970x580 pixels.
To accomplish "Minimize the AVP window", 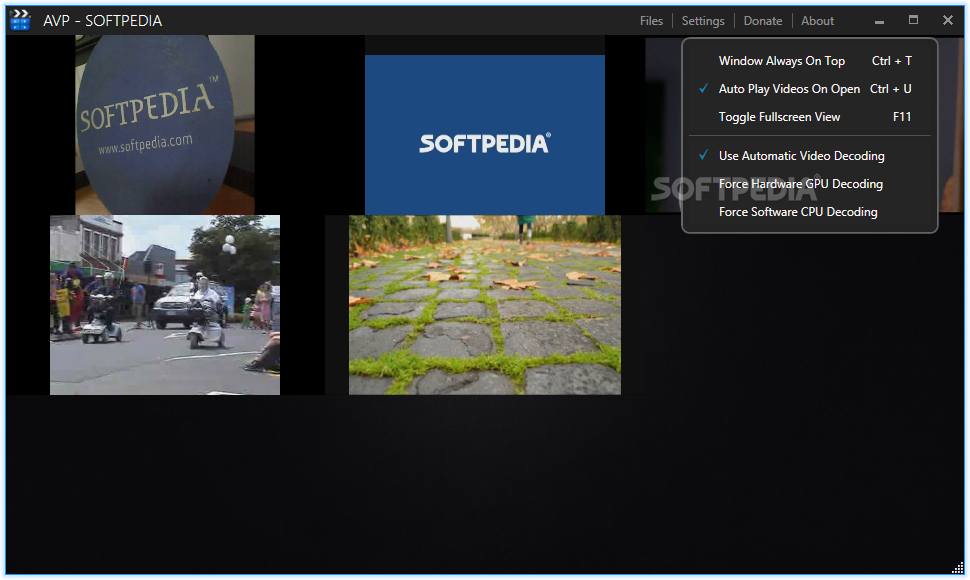I will 879,21.
